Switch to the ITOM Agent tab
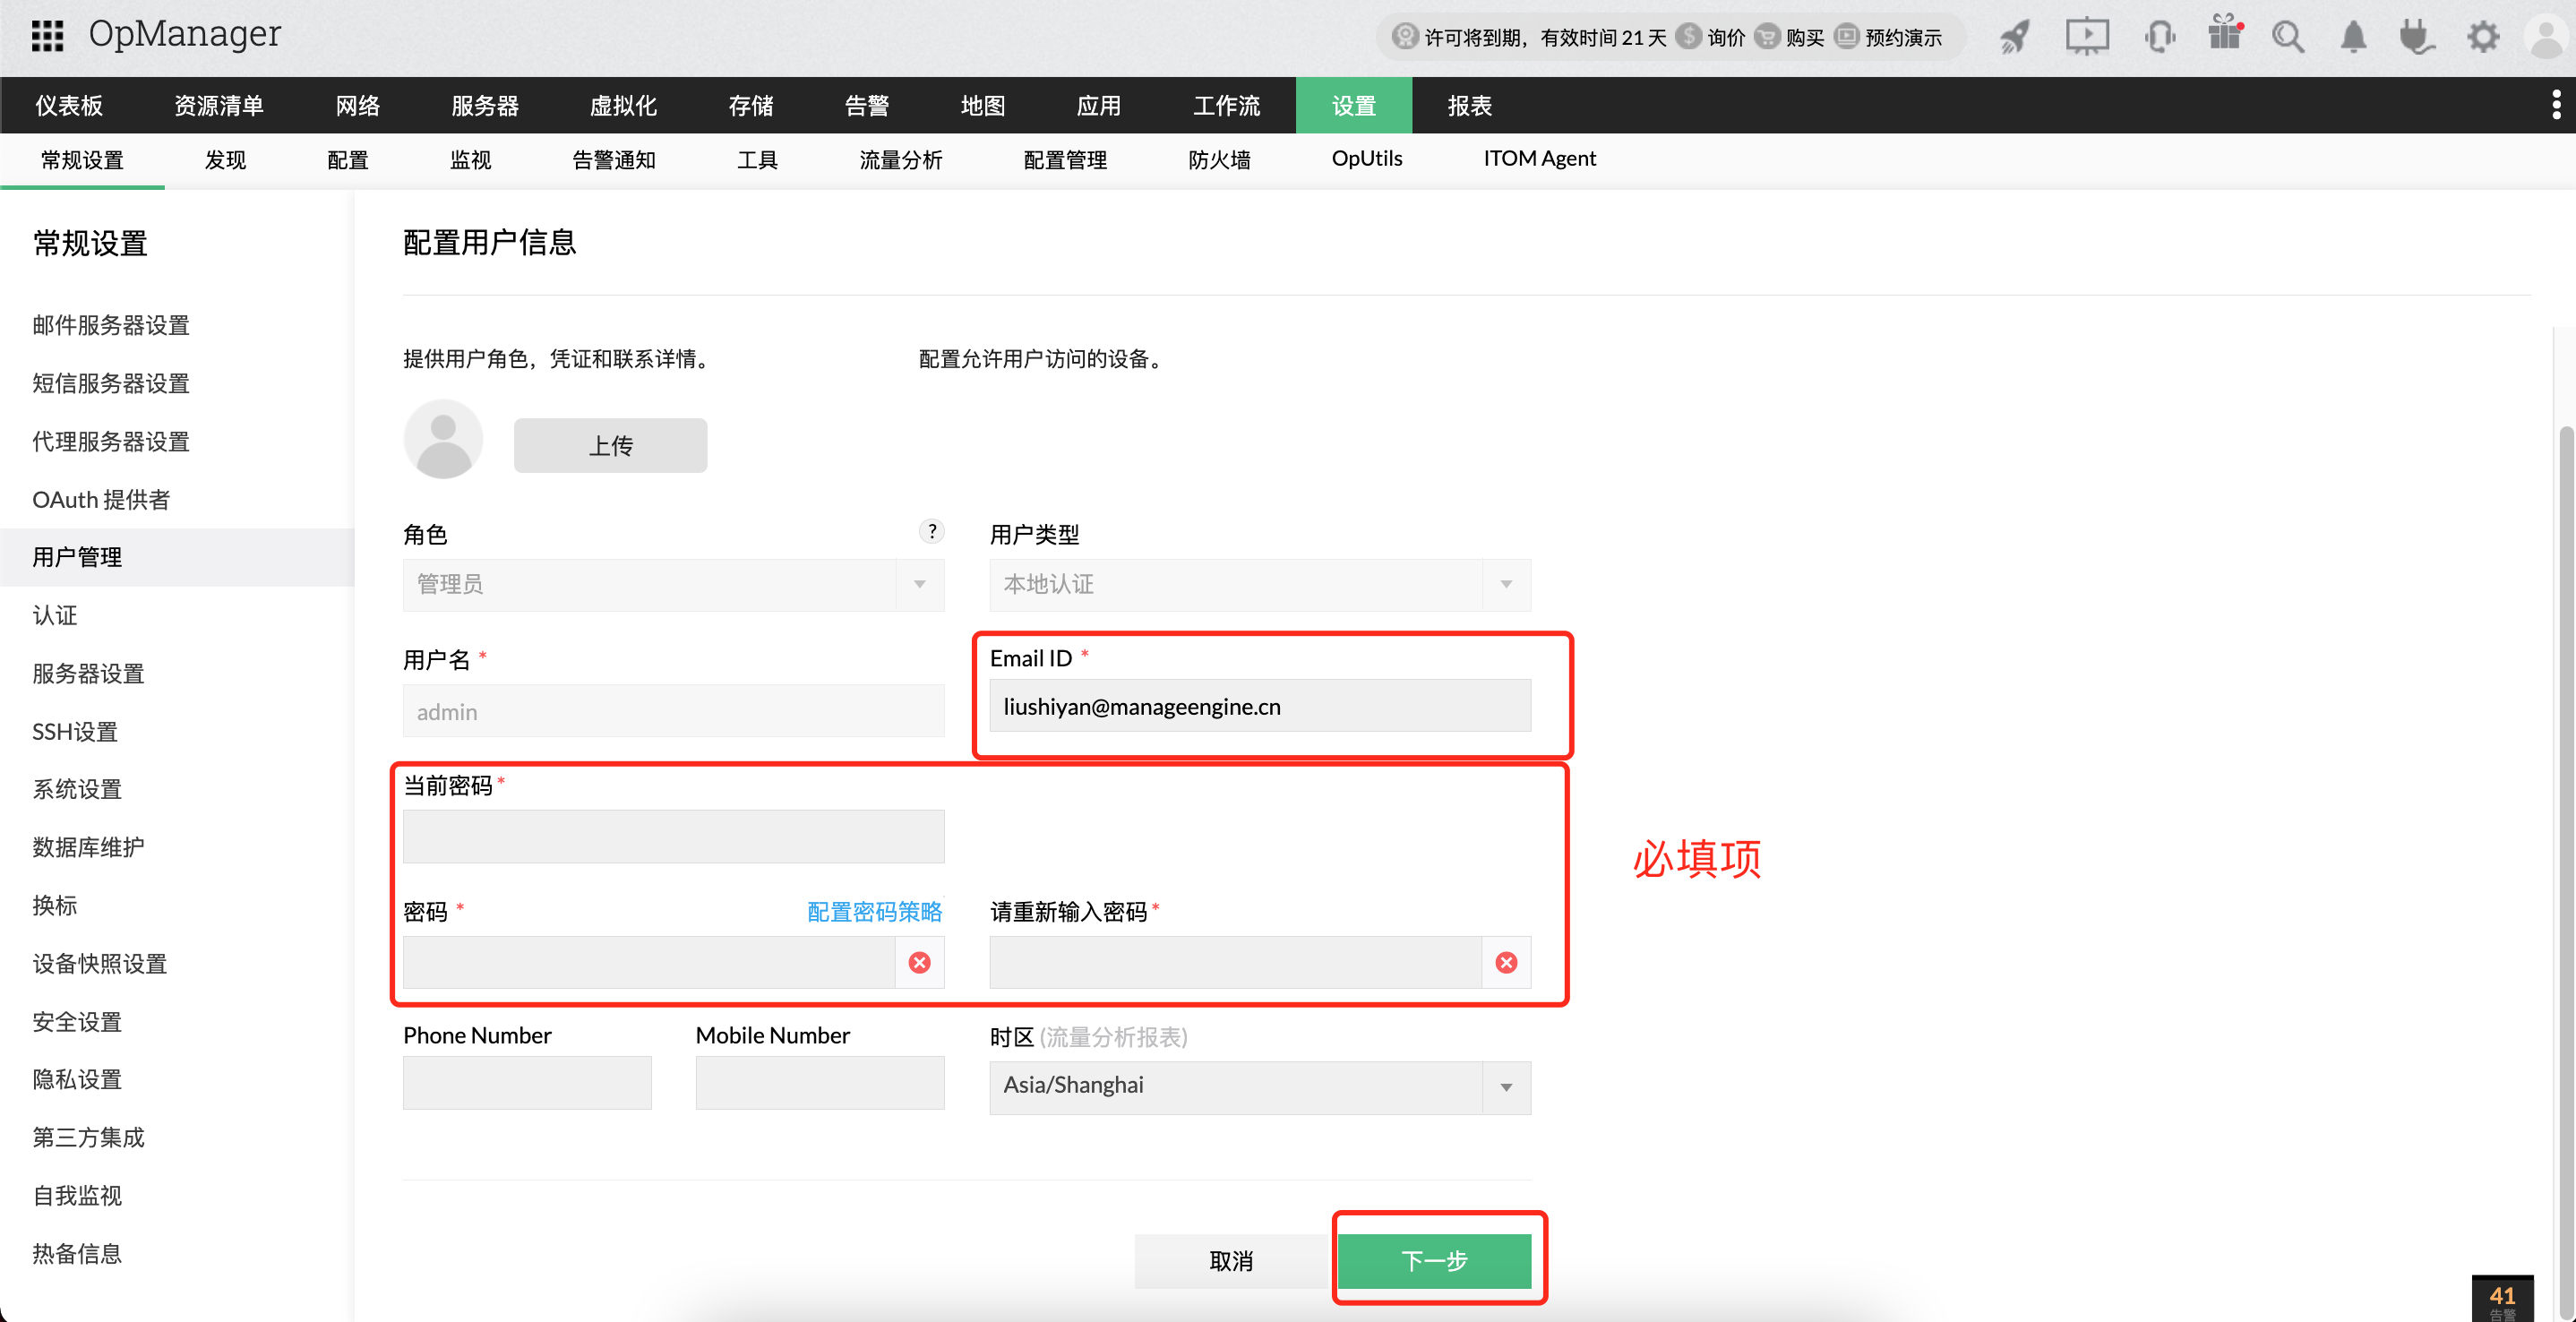2576x1322 pixels. click(1539, 158)
